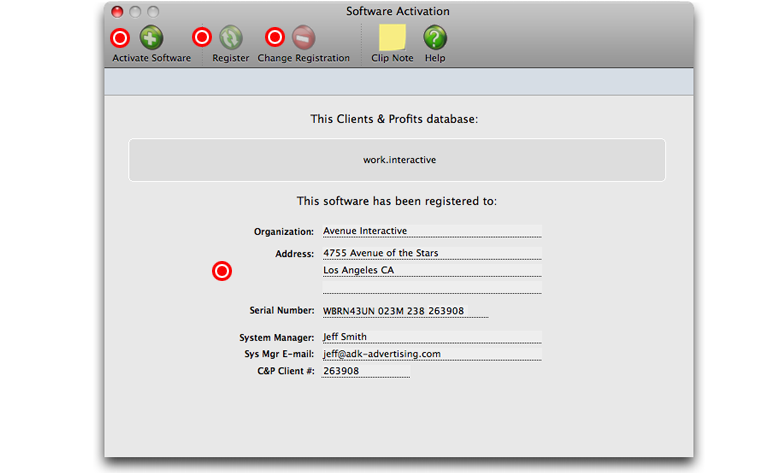Screen dimensions: 776x473
Task: Click the Activate Software toolbar label
Action: click(151, 58)
